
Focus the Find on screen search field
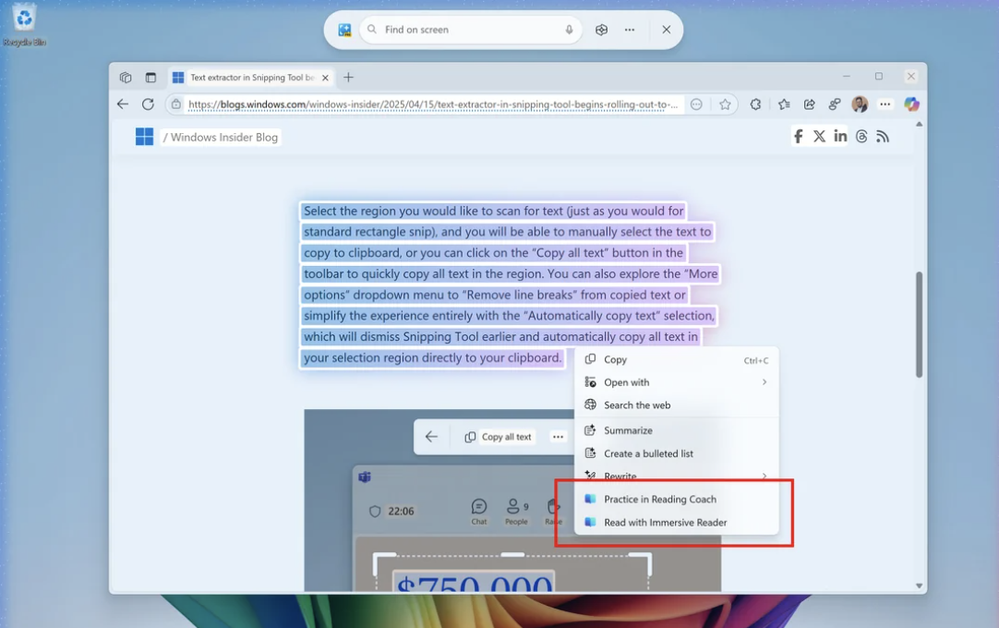click(471, 30)
